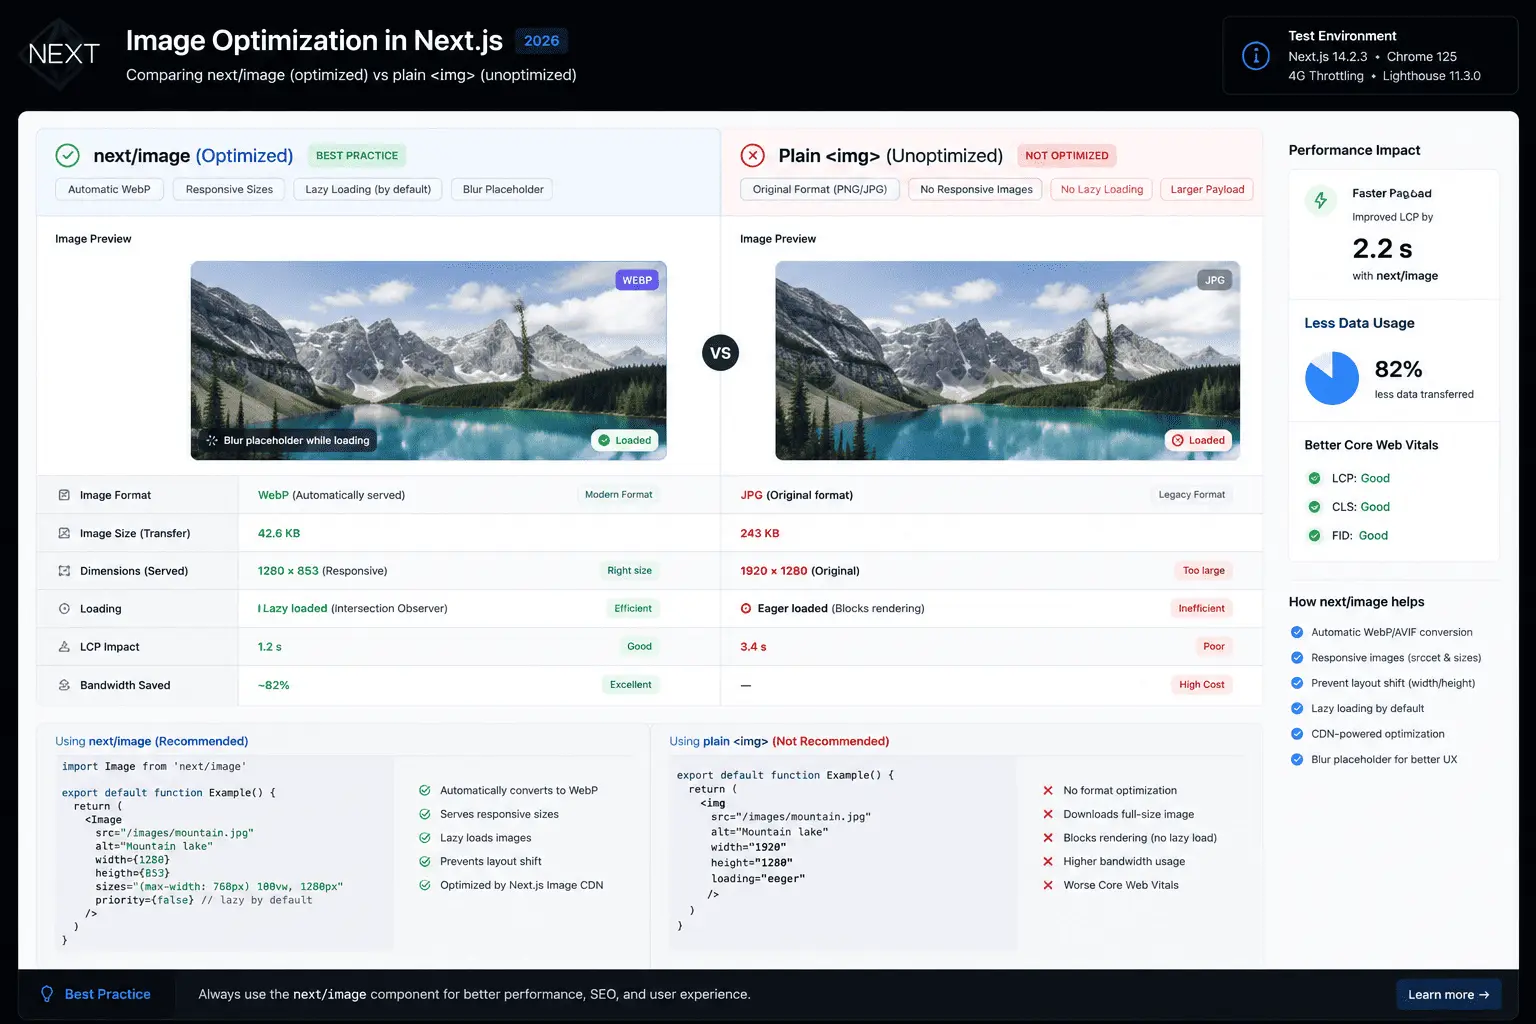
Task: Click the WEBP badge on the left image
Action: (637, 280)
